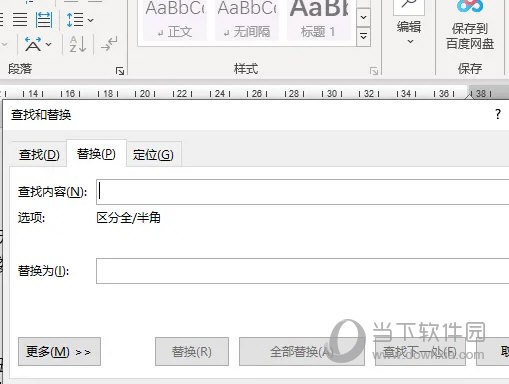Apply the 正文 style
Image resolution: width=509 pixels, height=384 pixels.
point(175,20)
